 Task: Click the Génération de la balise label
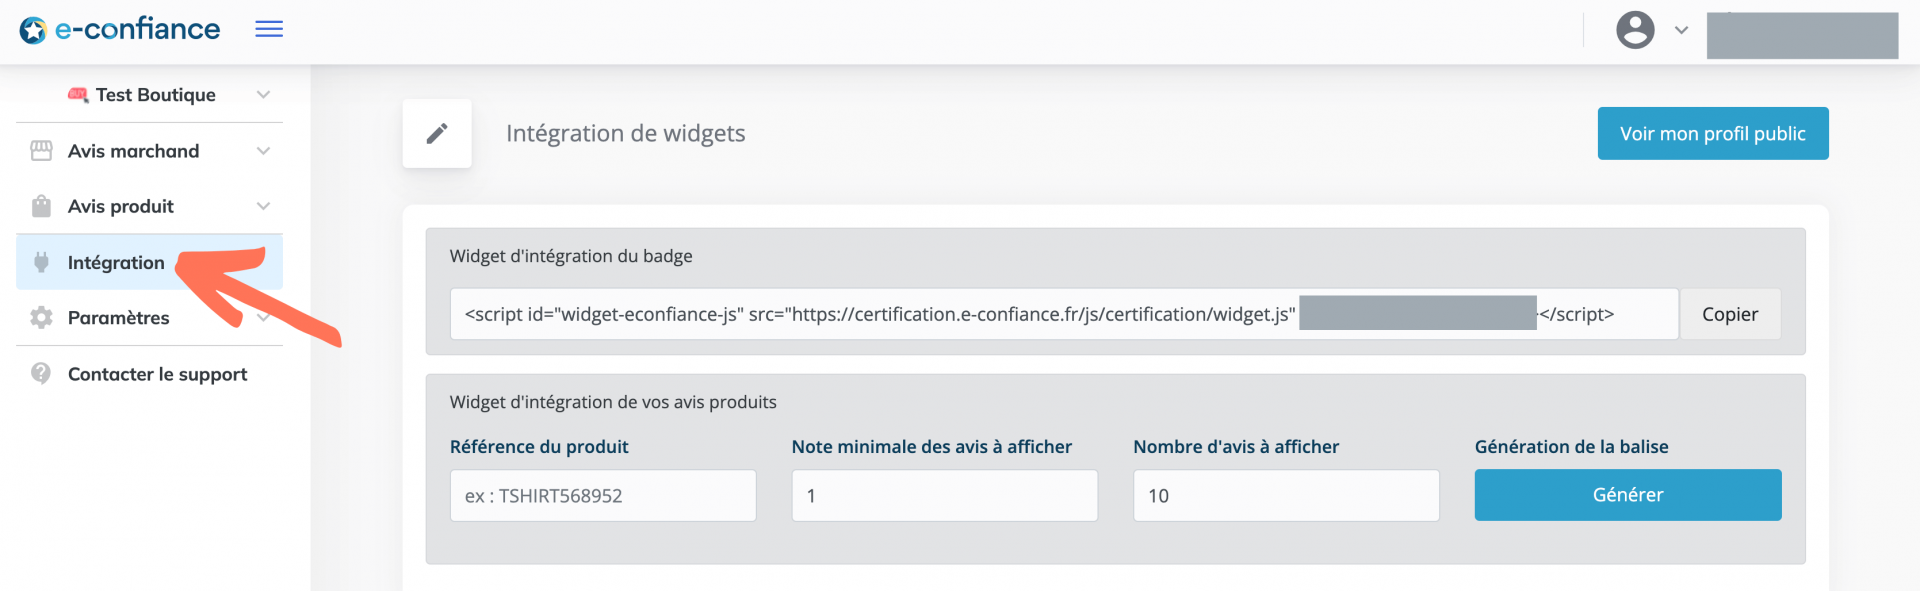(x=1571, y=447)
